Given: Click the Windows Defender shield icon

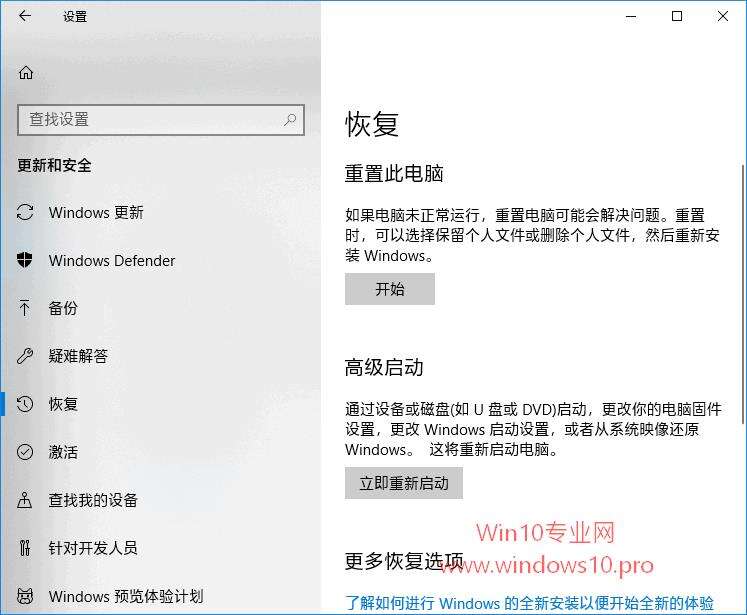Looking at the screenshot, I should coord(25,260).
